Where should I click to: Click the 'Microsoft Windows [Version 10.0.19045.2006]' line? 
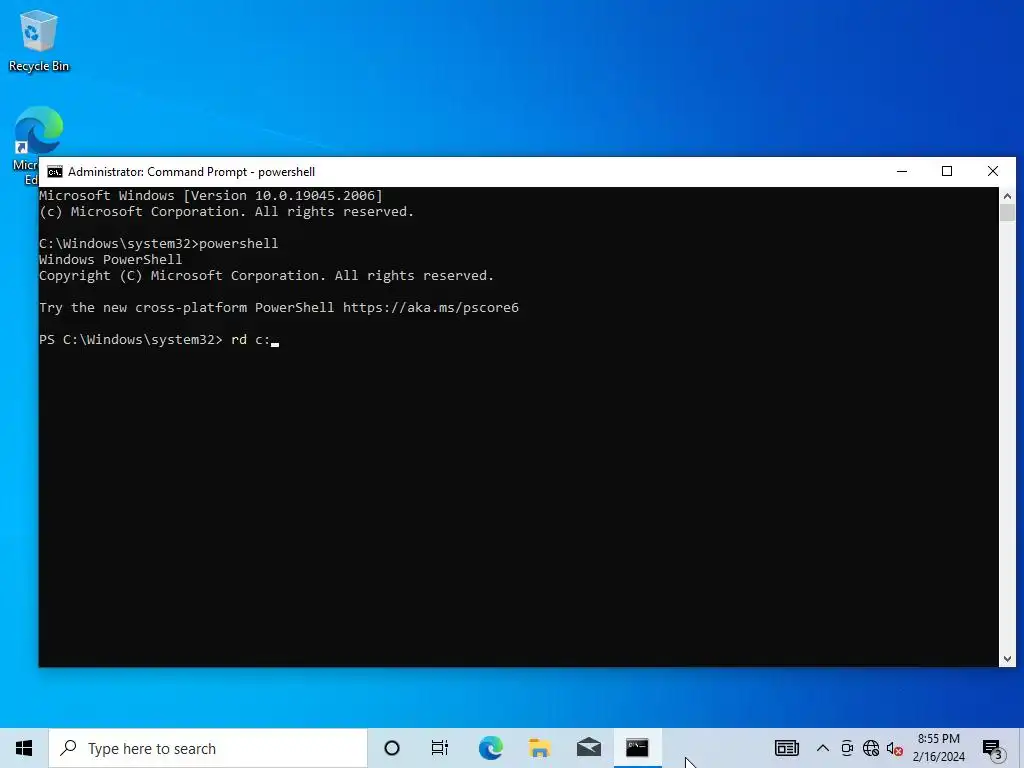(210, 195)
